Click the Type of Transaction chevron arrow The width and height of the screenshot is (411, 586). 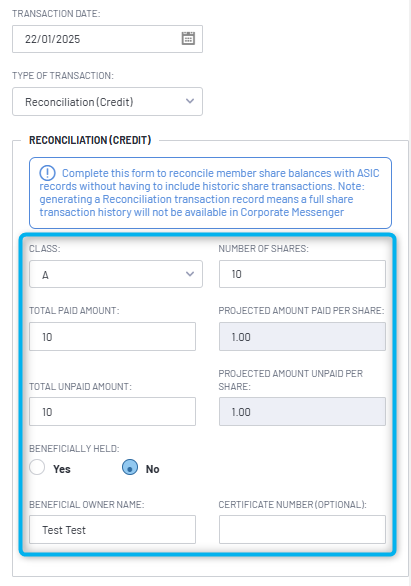pos(190,101)
